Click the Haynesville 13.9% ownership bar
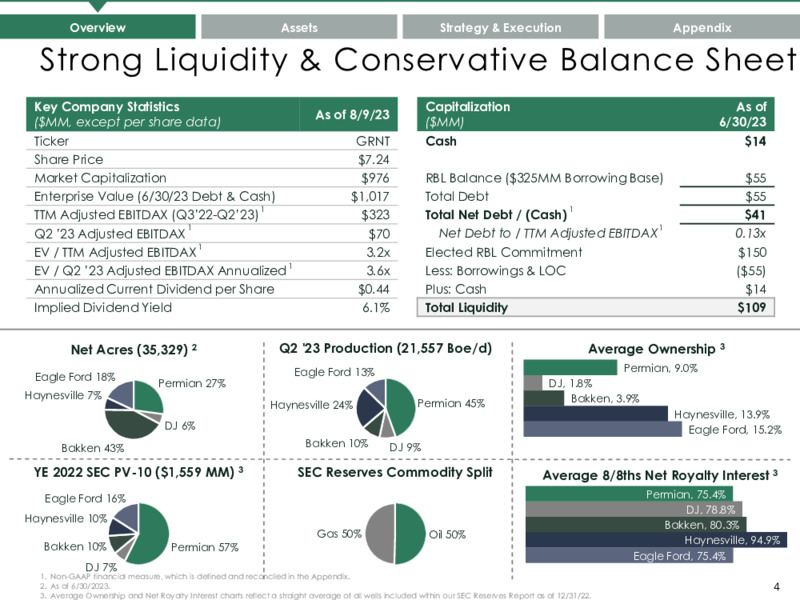The height and width of the screenshot is (600, 800). 596,414
